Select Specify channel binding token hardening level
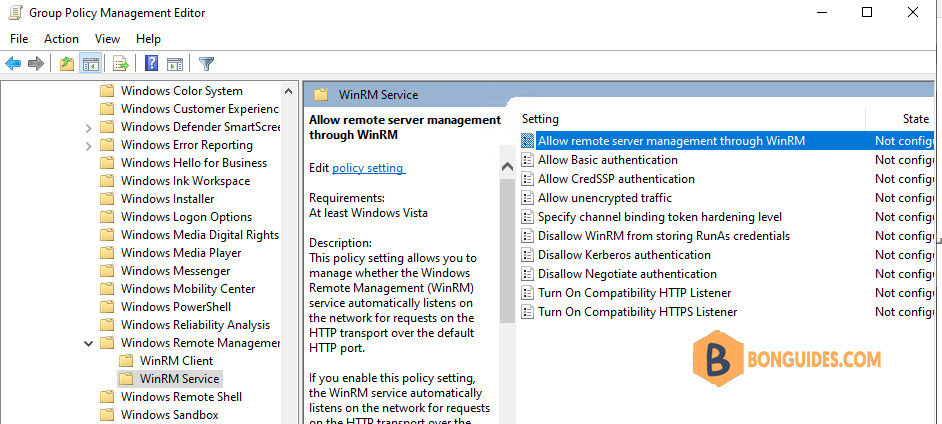Screen dimensions: 942x424 [660, 217]
